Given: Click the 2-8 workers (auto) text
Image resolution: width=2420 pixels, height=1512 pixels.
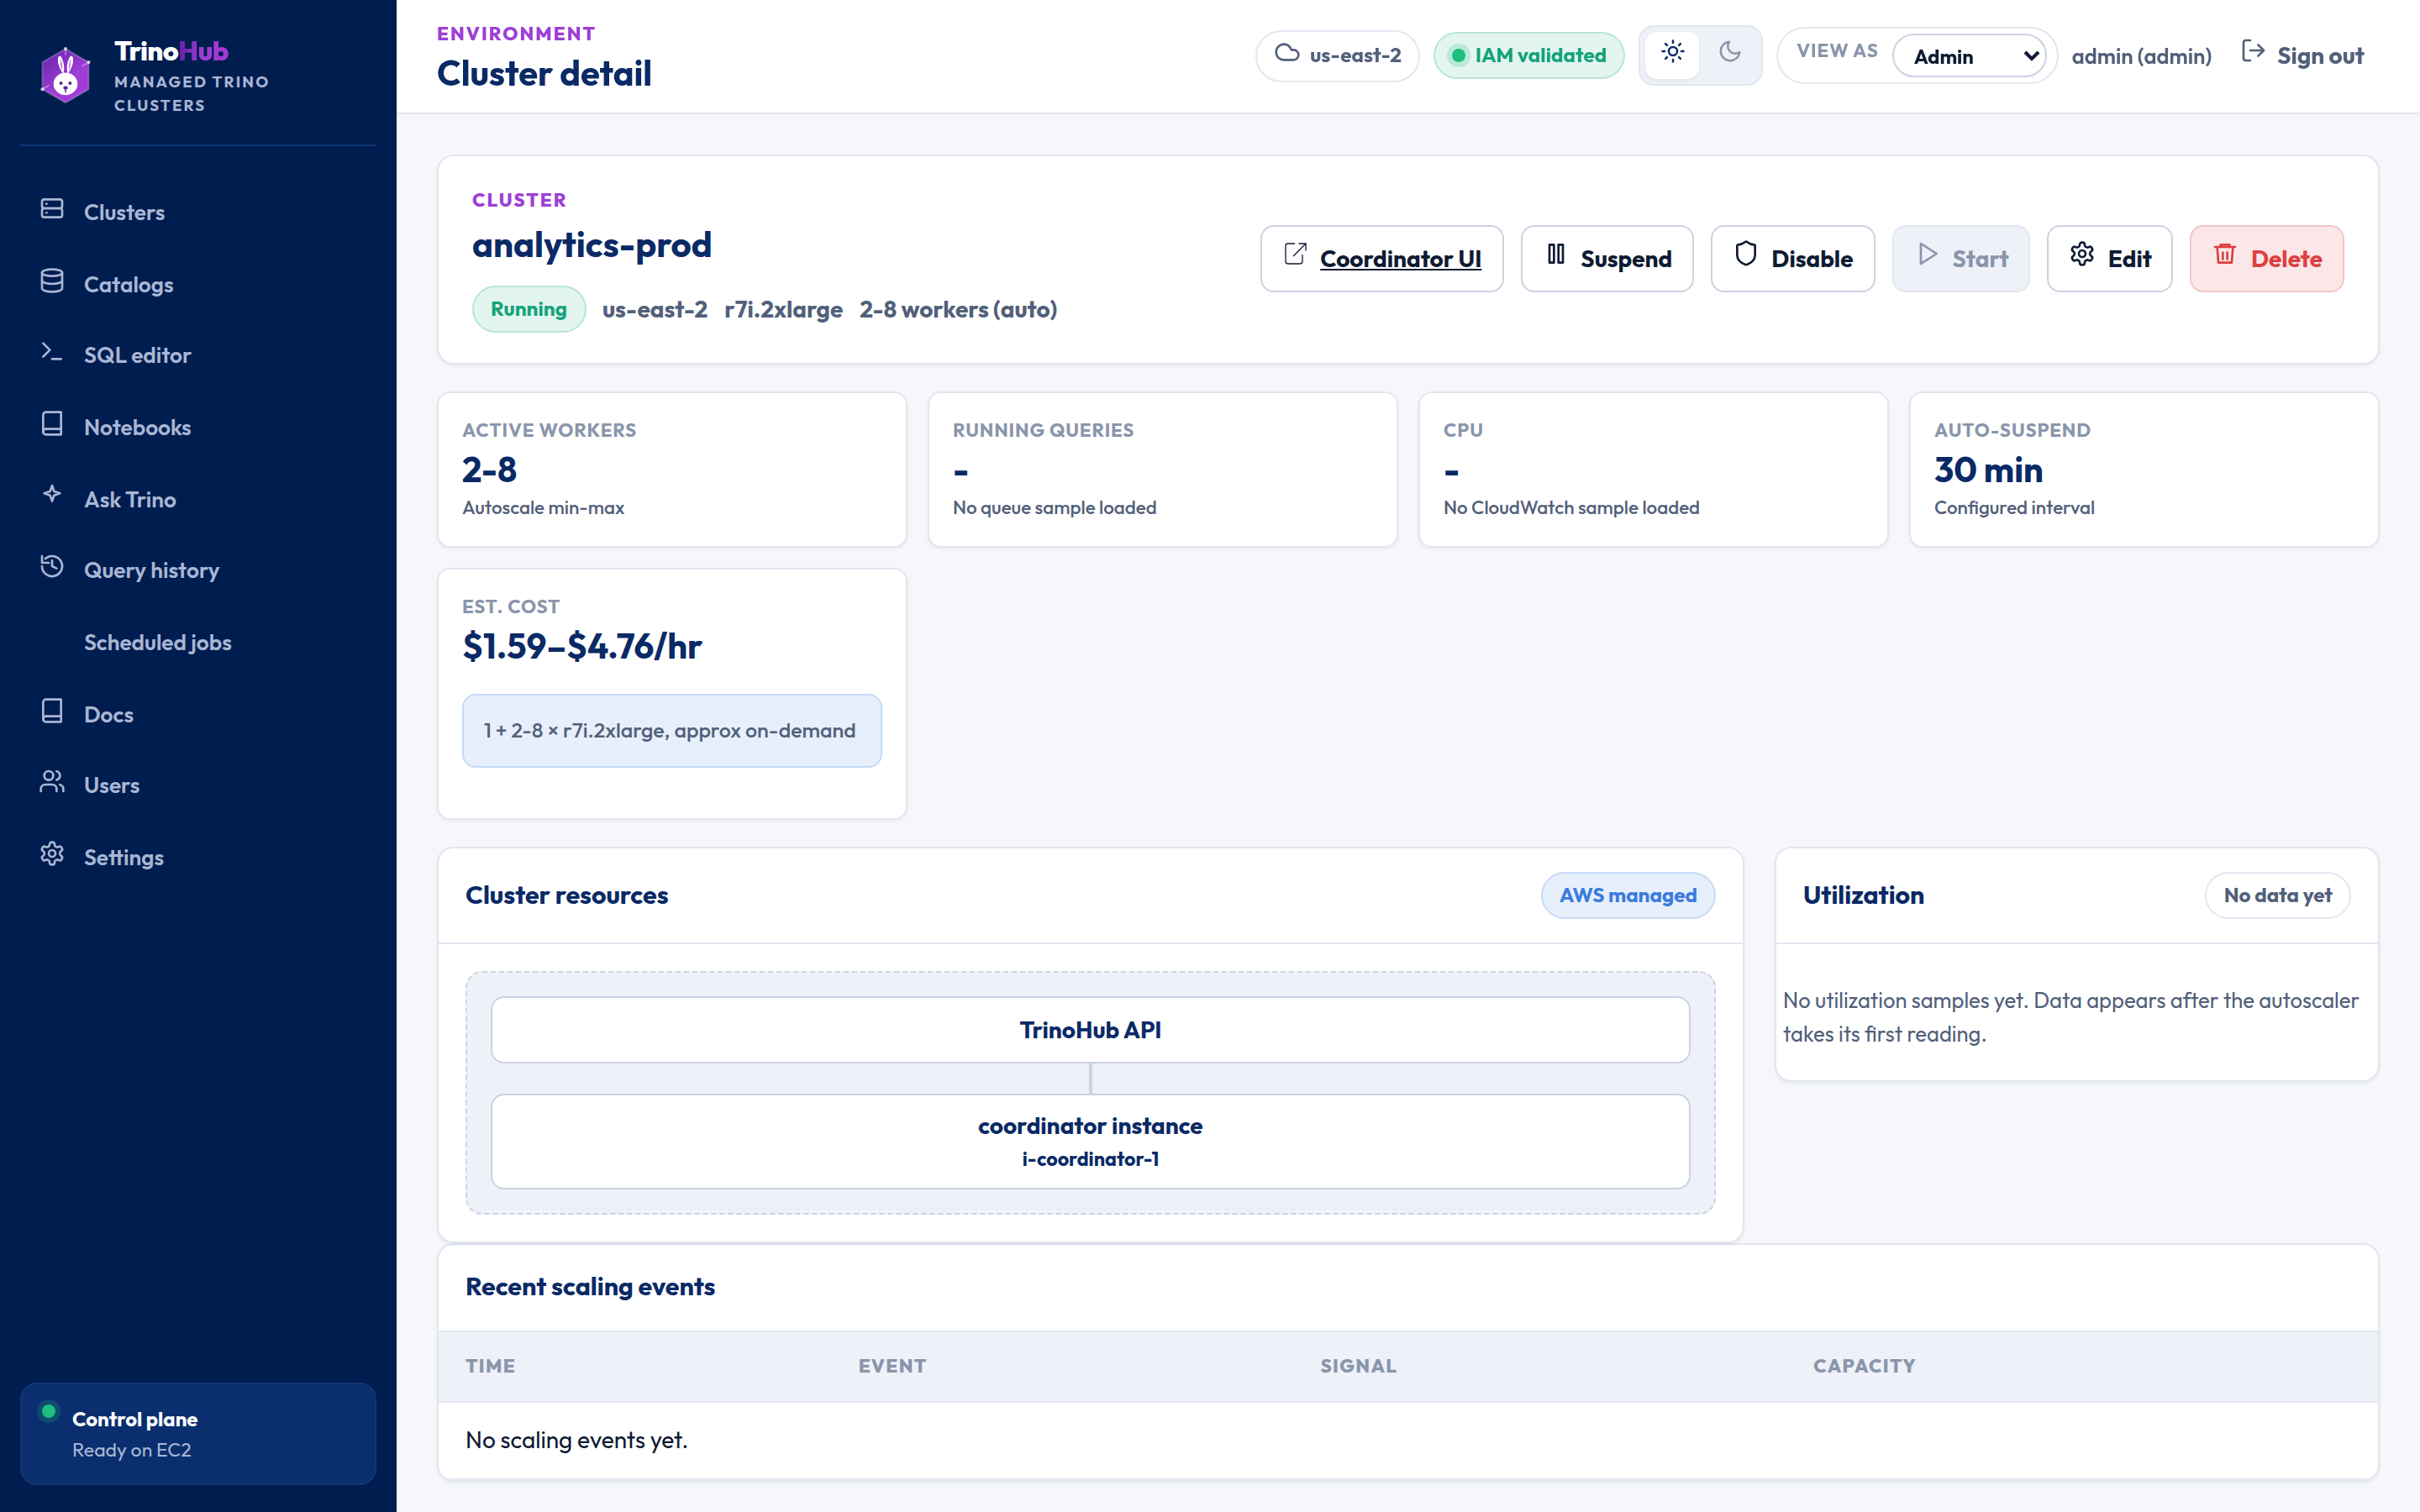Looking at the screenshot, I should [x=958, y=310].
